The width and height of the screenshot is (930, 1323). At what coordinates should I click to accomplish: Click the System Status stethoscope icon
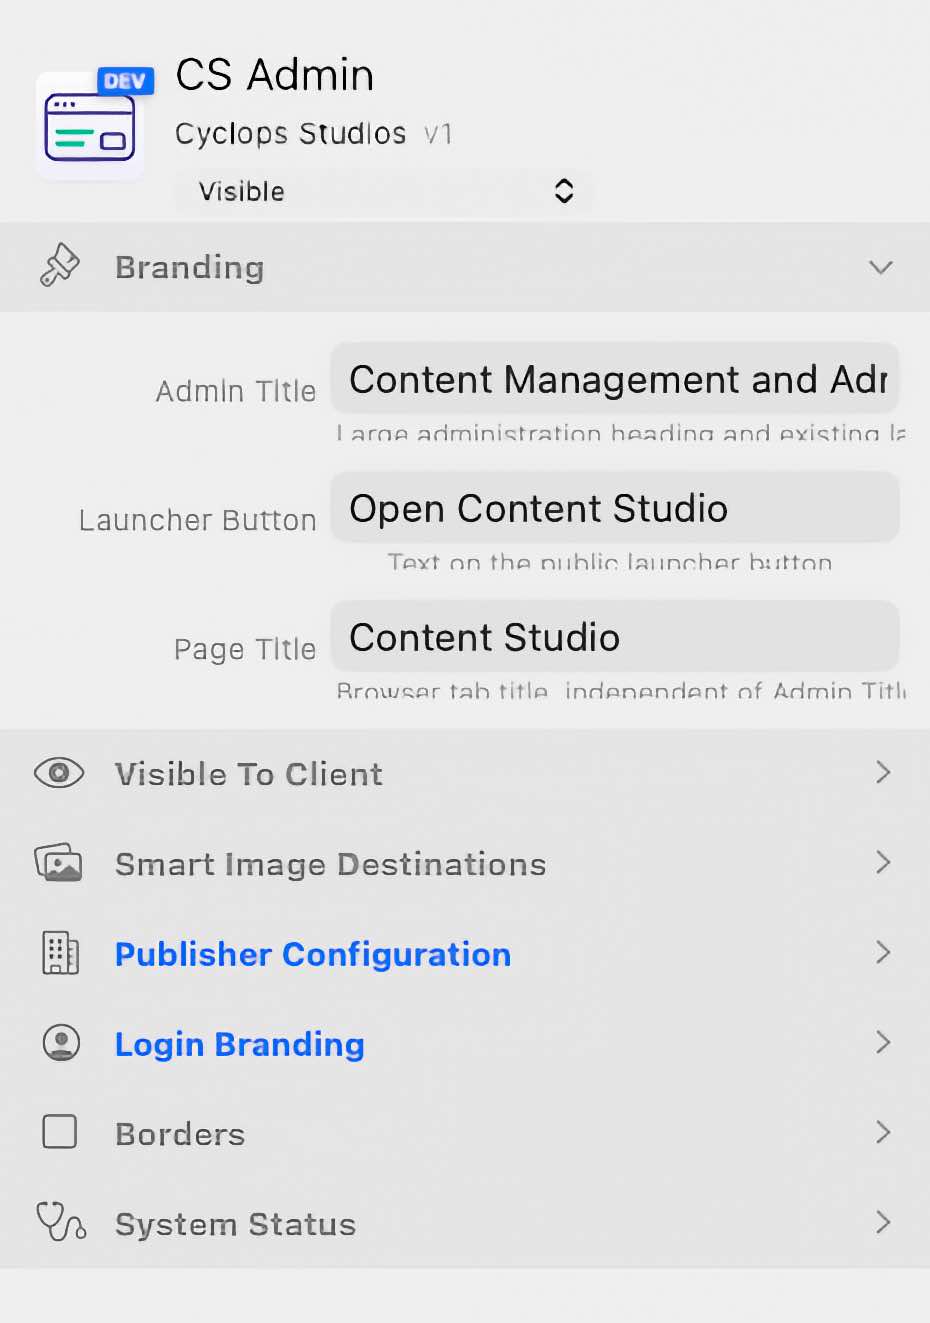61,1221
